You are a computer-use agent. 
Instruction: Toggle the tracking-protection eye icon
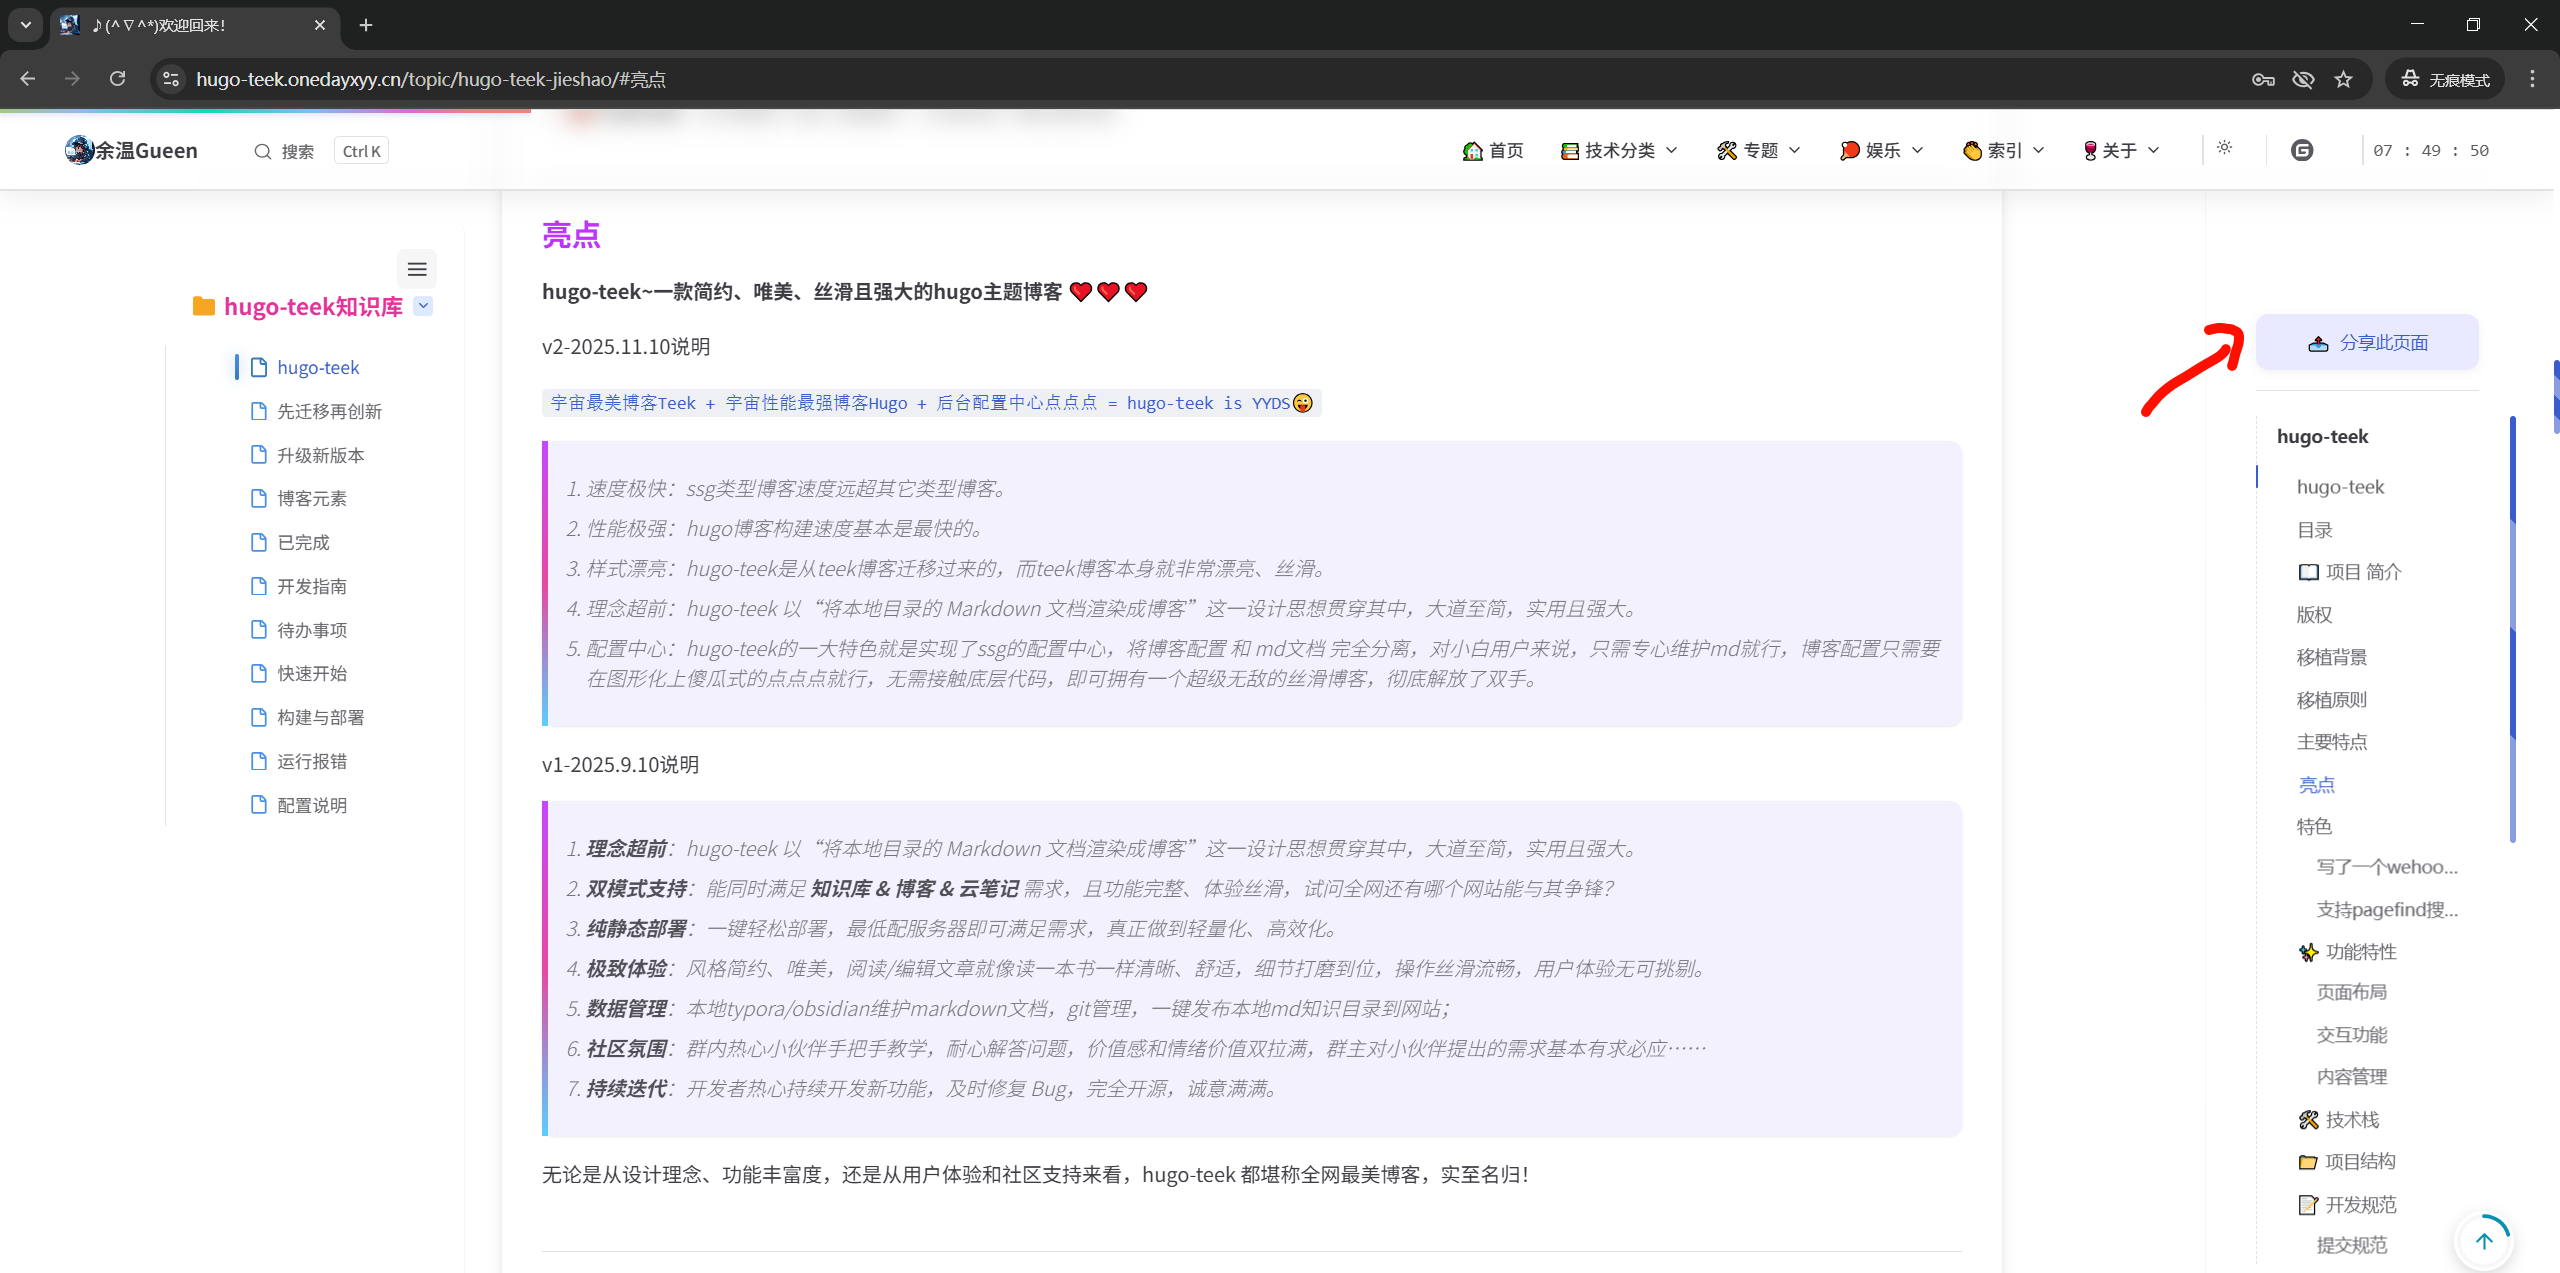(2303, 79)
